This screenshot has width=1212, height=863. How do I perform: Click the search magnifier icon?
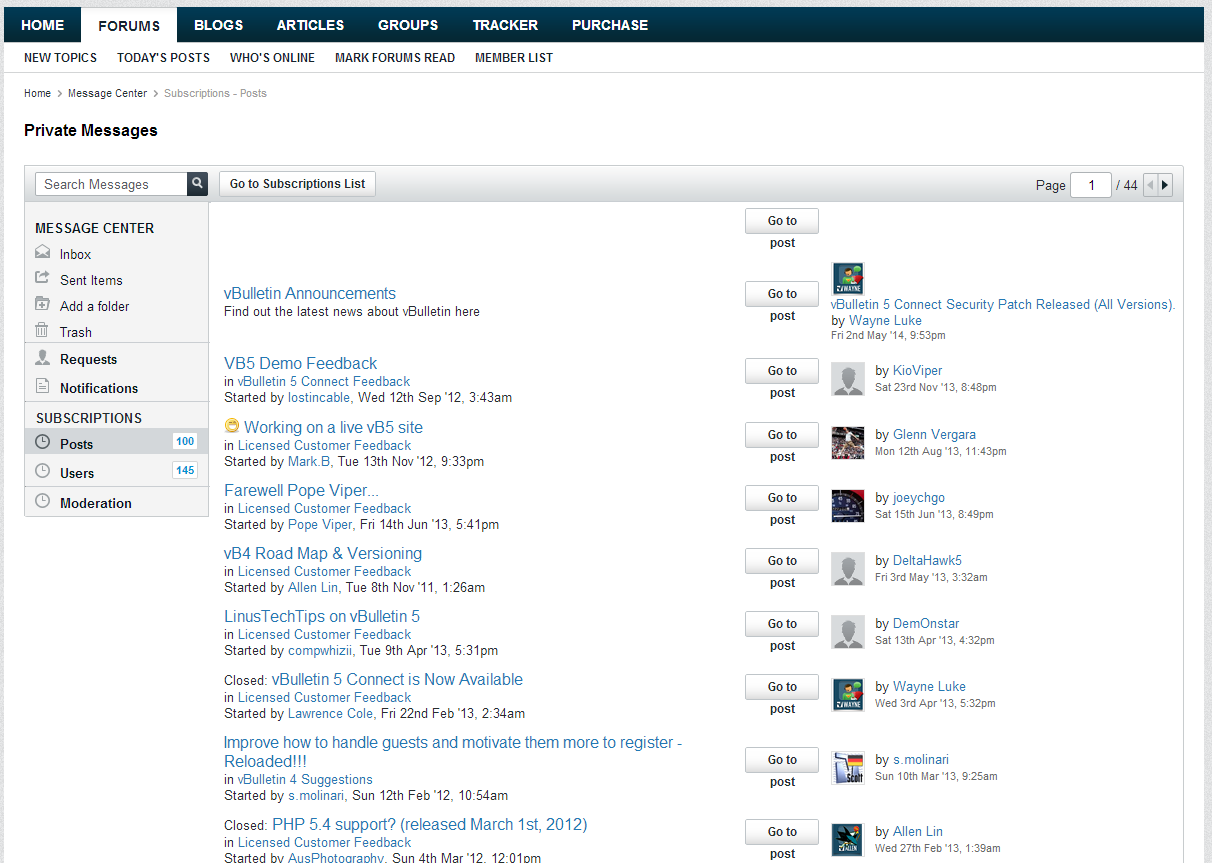198,184
